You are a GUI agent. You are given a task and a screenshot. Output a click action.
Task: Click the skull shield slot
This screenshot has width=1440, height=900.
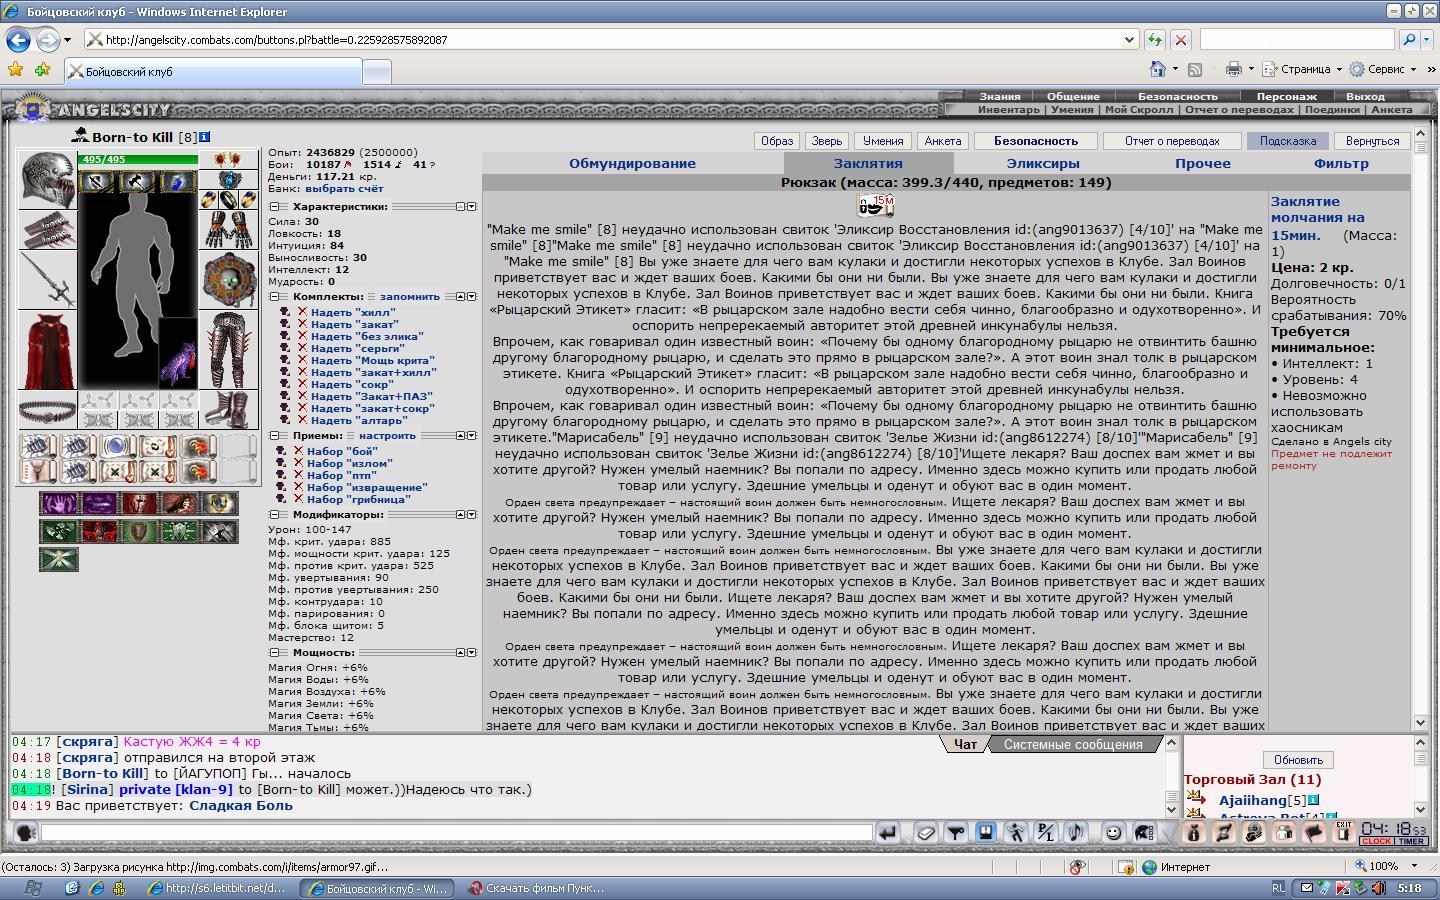(229, 280)
